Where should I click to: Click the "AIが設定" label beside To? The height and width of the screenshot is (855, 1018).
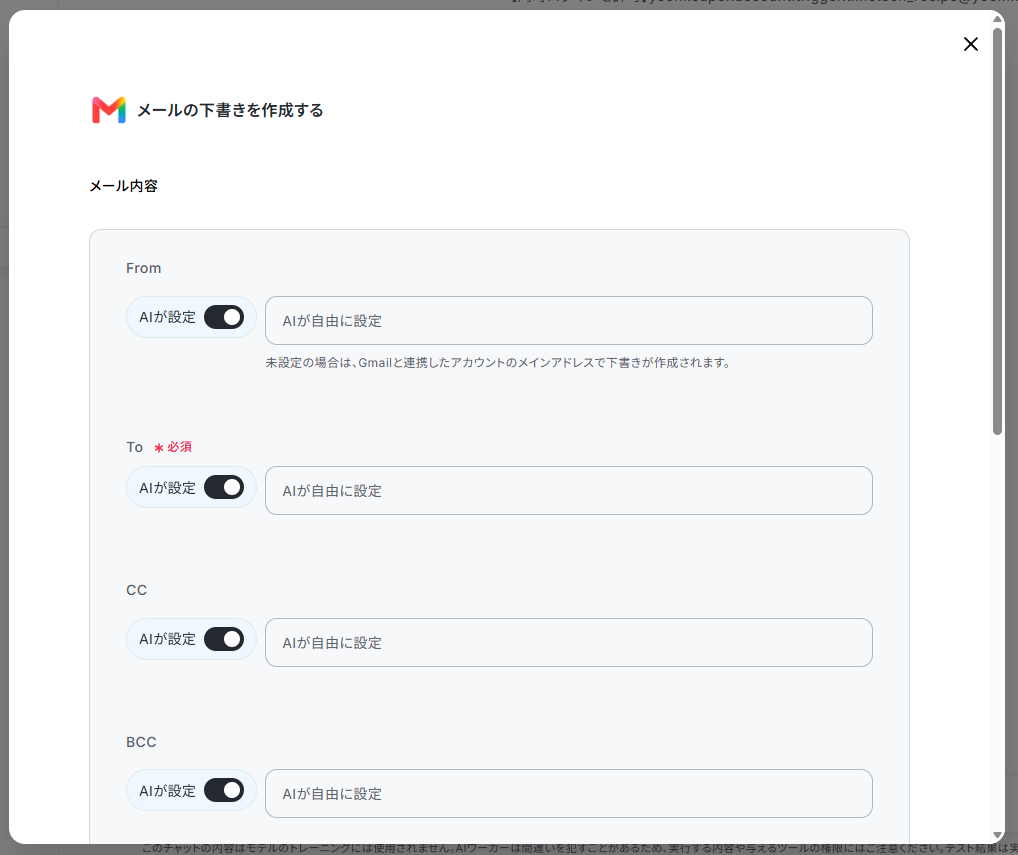click(x=168, y=488)
